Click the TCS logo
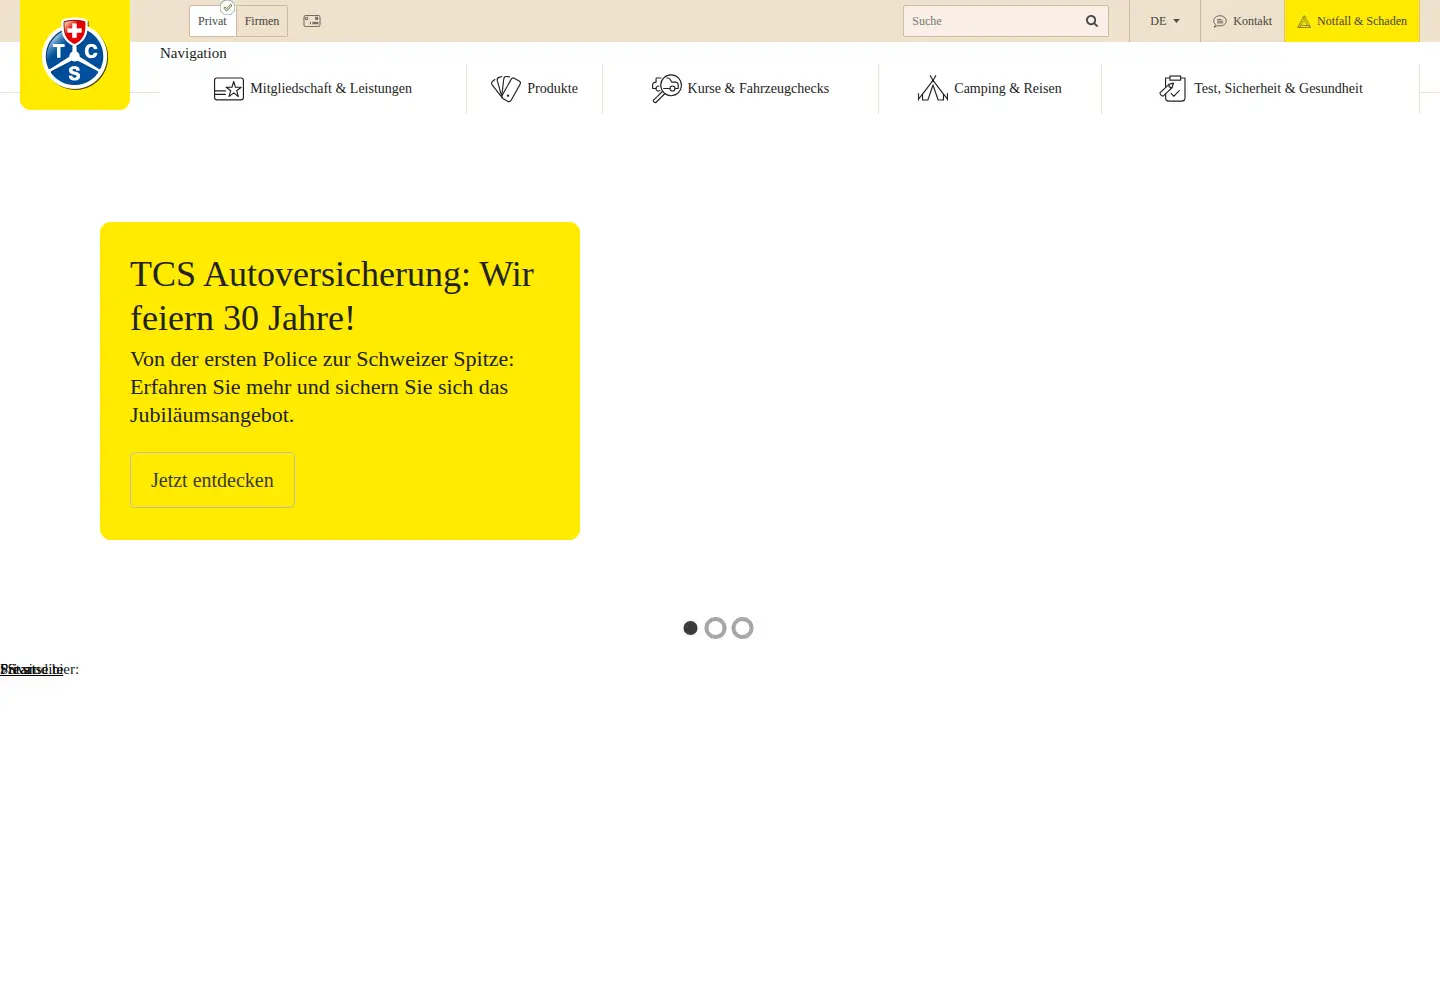Image resolution: width=1440 pixels, height=1000 pixels. [x=75, y=54]
